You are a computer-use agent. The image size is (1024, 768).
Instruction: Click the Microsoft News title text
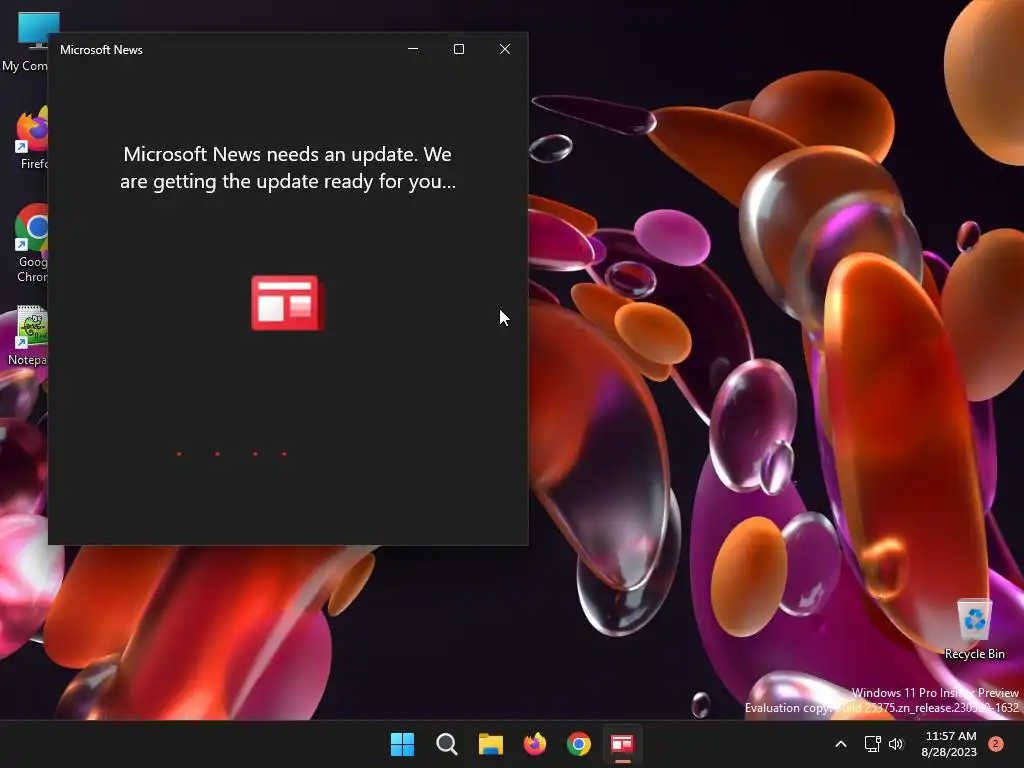tap(101, 50)
